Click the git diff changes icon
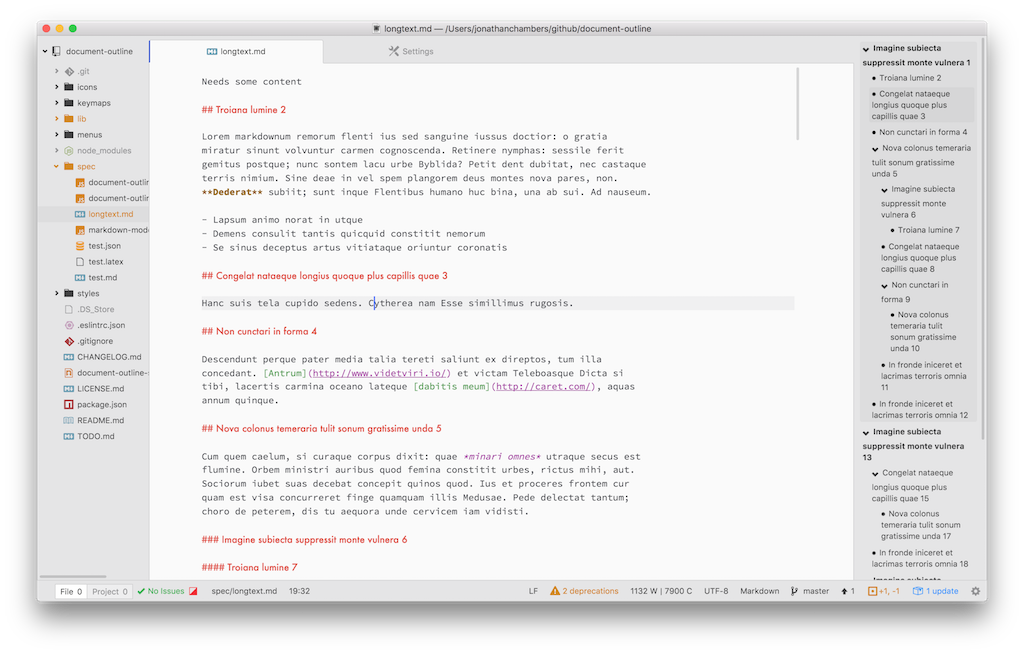This screenshot has width=1024, height=654. (872, 591)
